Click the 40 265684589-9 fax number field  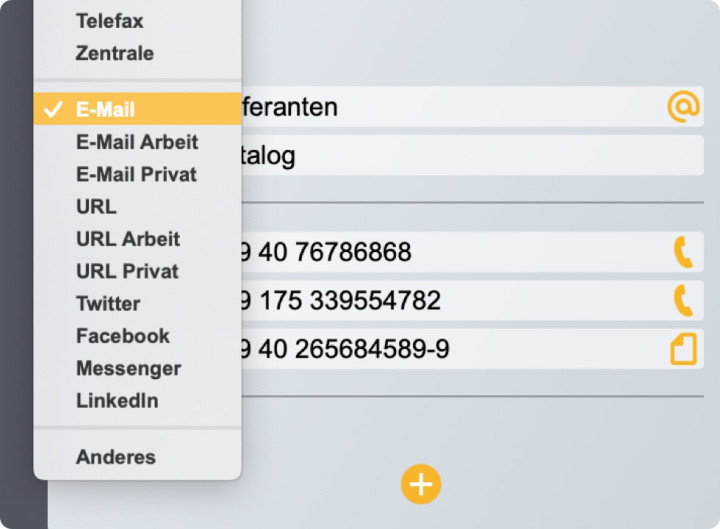tap(440, 349)
